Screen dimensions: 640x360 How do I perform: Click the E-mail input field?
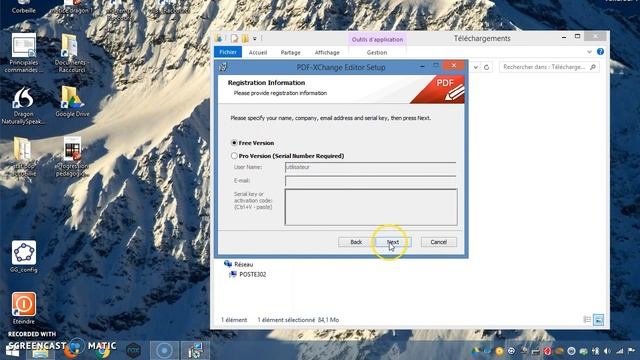[x=370, y=181]
